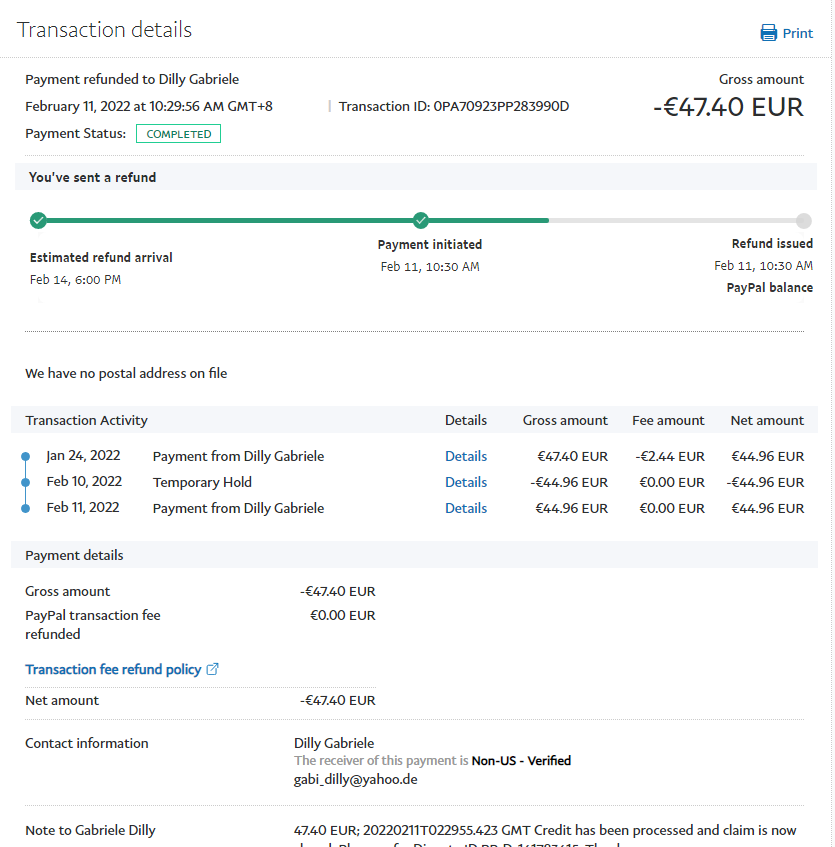Select the Feb 11, 2022 timeline dot

point(26,508)
